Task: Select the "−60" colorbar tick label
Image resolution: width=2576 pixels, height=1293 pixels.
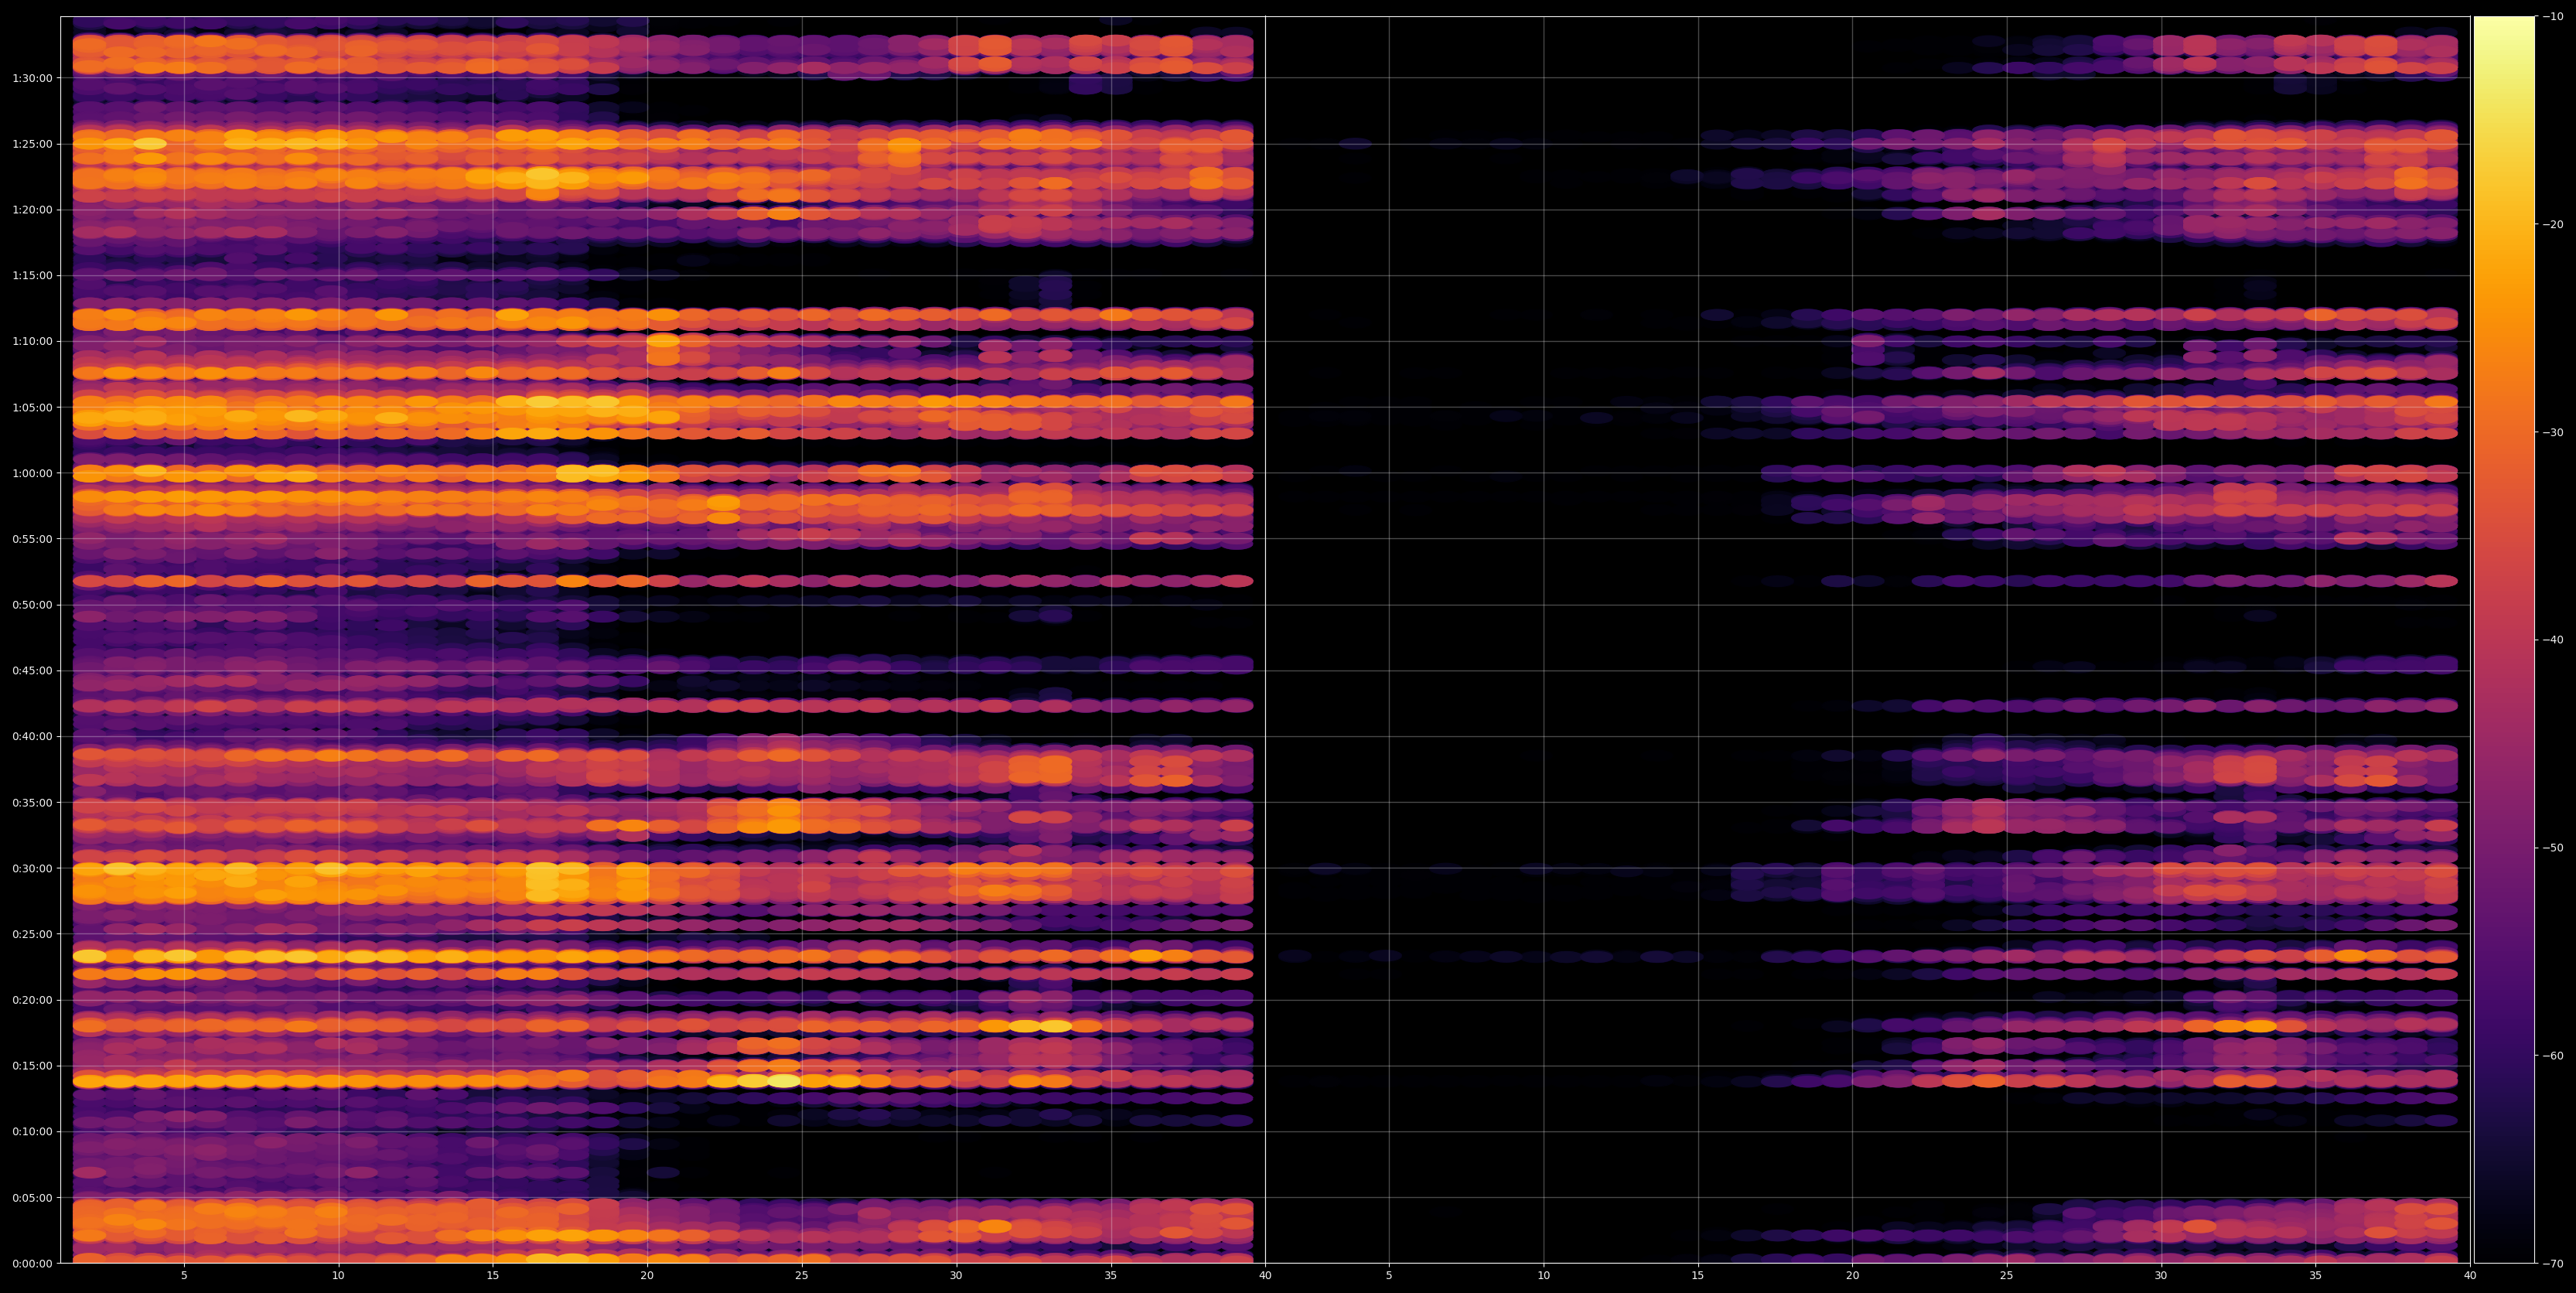Action: point(2553,1056)
